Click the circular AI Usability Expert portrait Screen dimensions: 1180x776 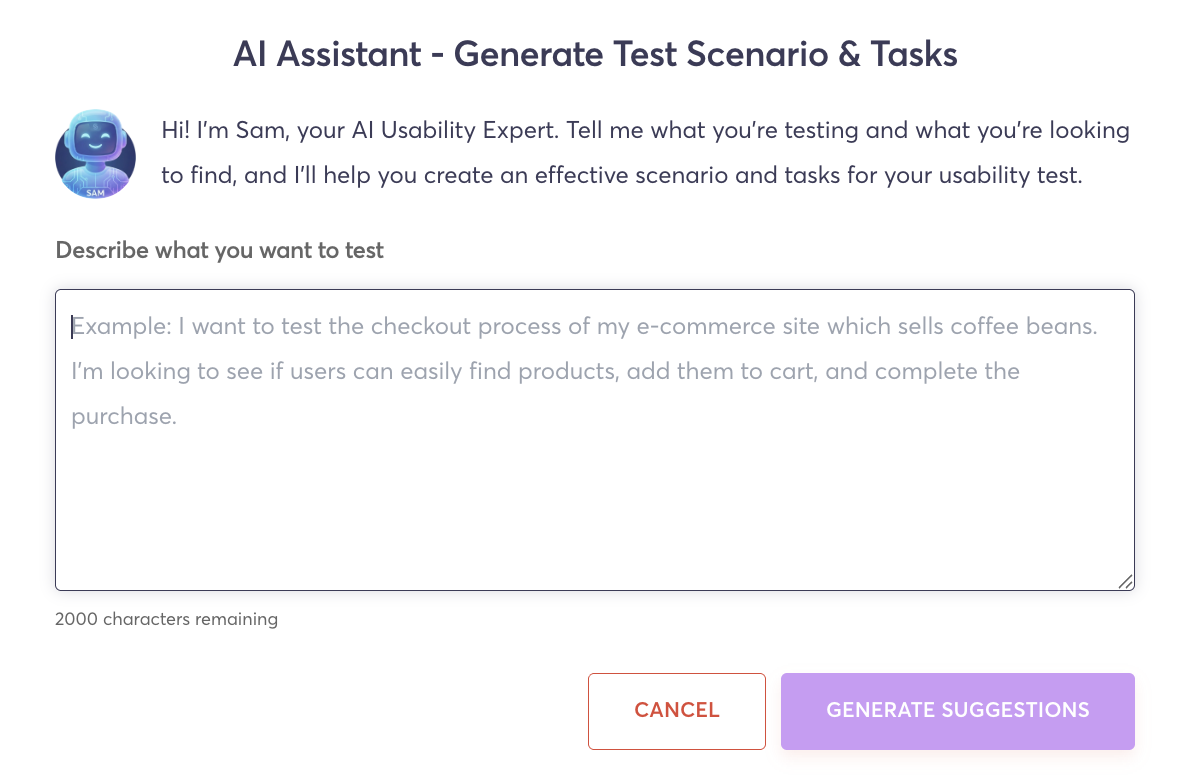point(95,153)
